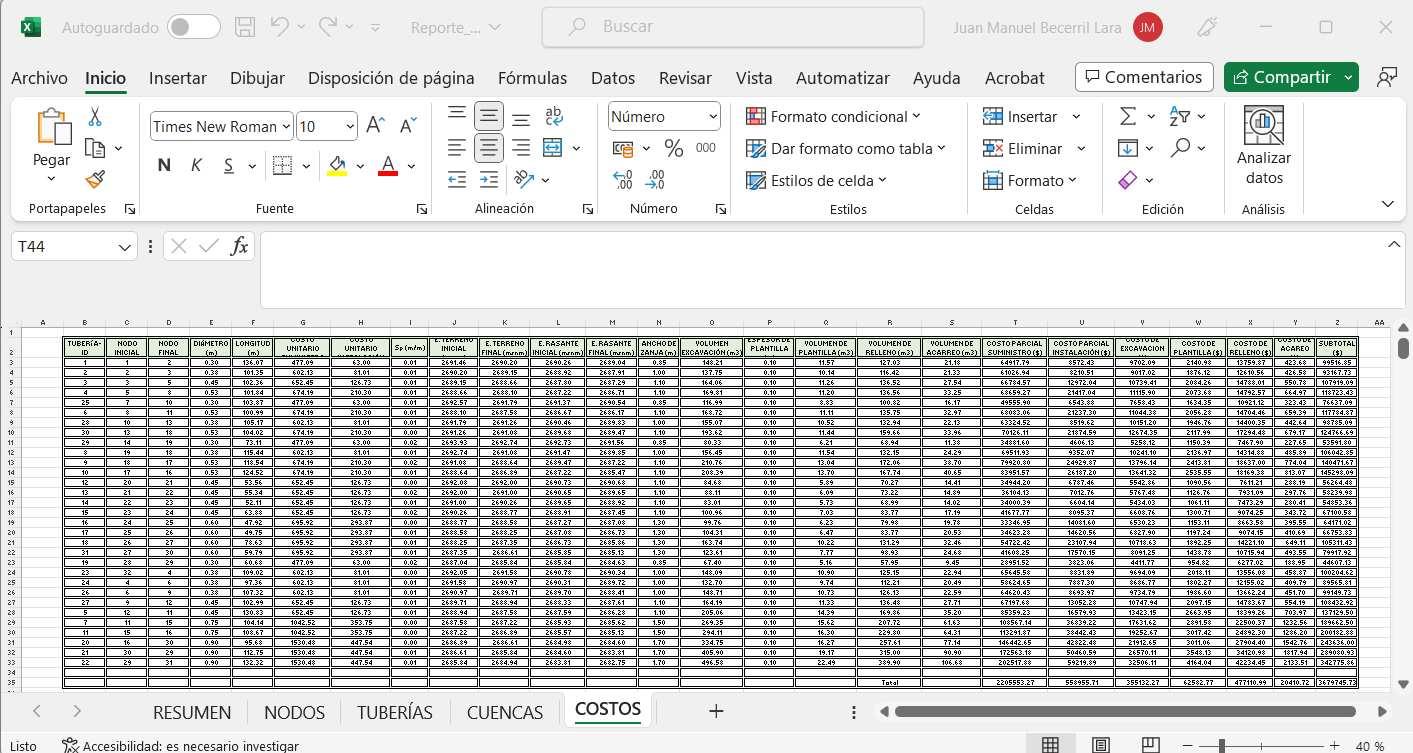Click the Merge and Center icon
The image size is (1413, 753).
553,149
